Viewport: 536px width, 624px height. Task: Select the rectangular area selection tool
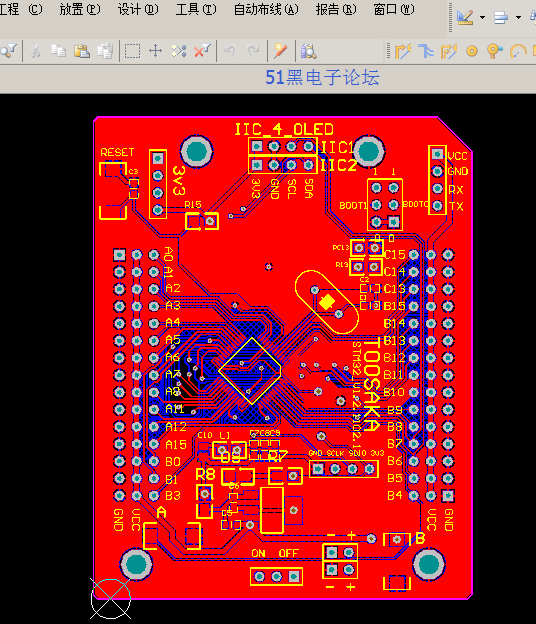coord(132,51)
